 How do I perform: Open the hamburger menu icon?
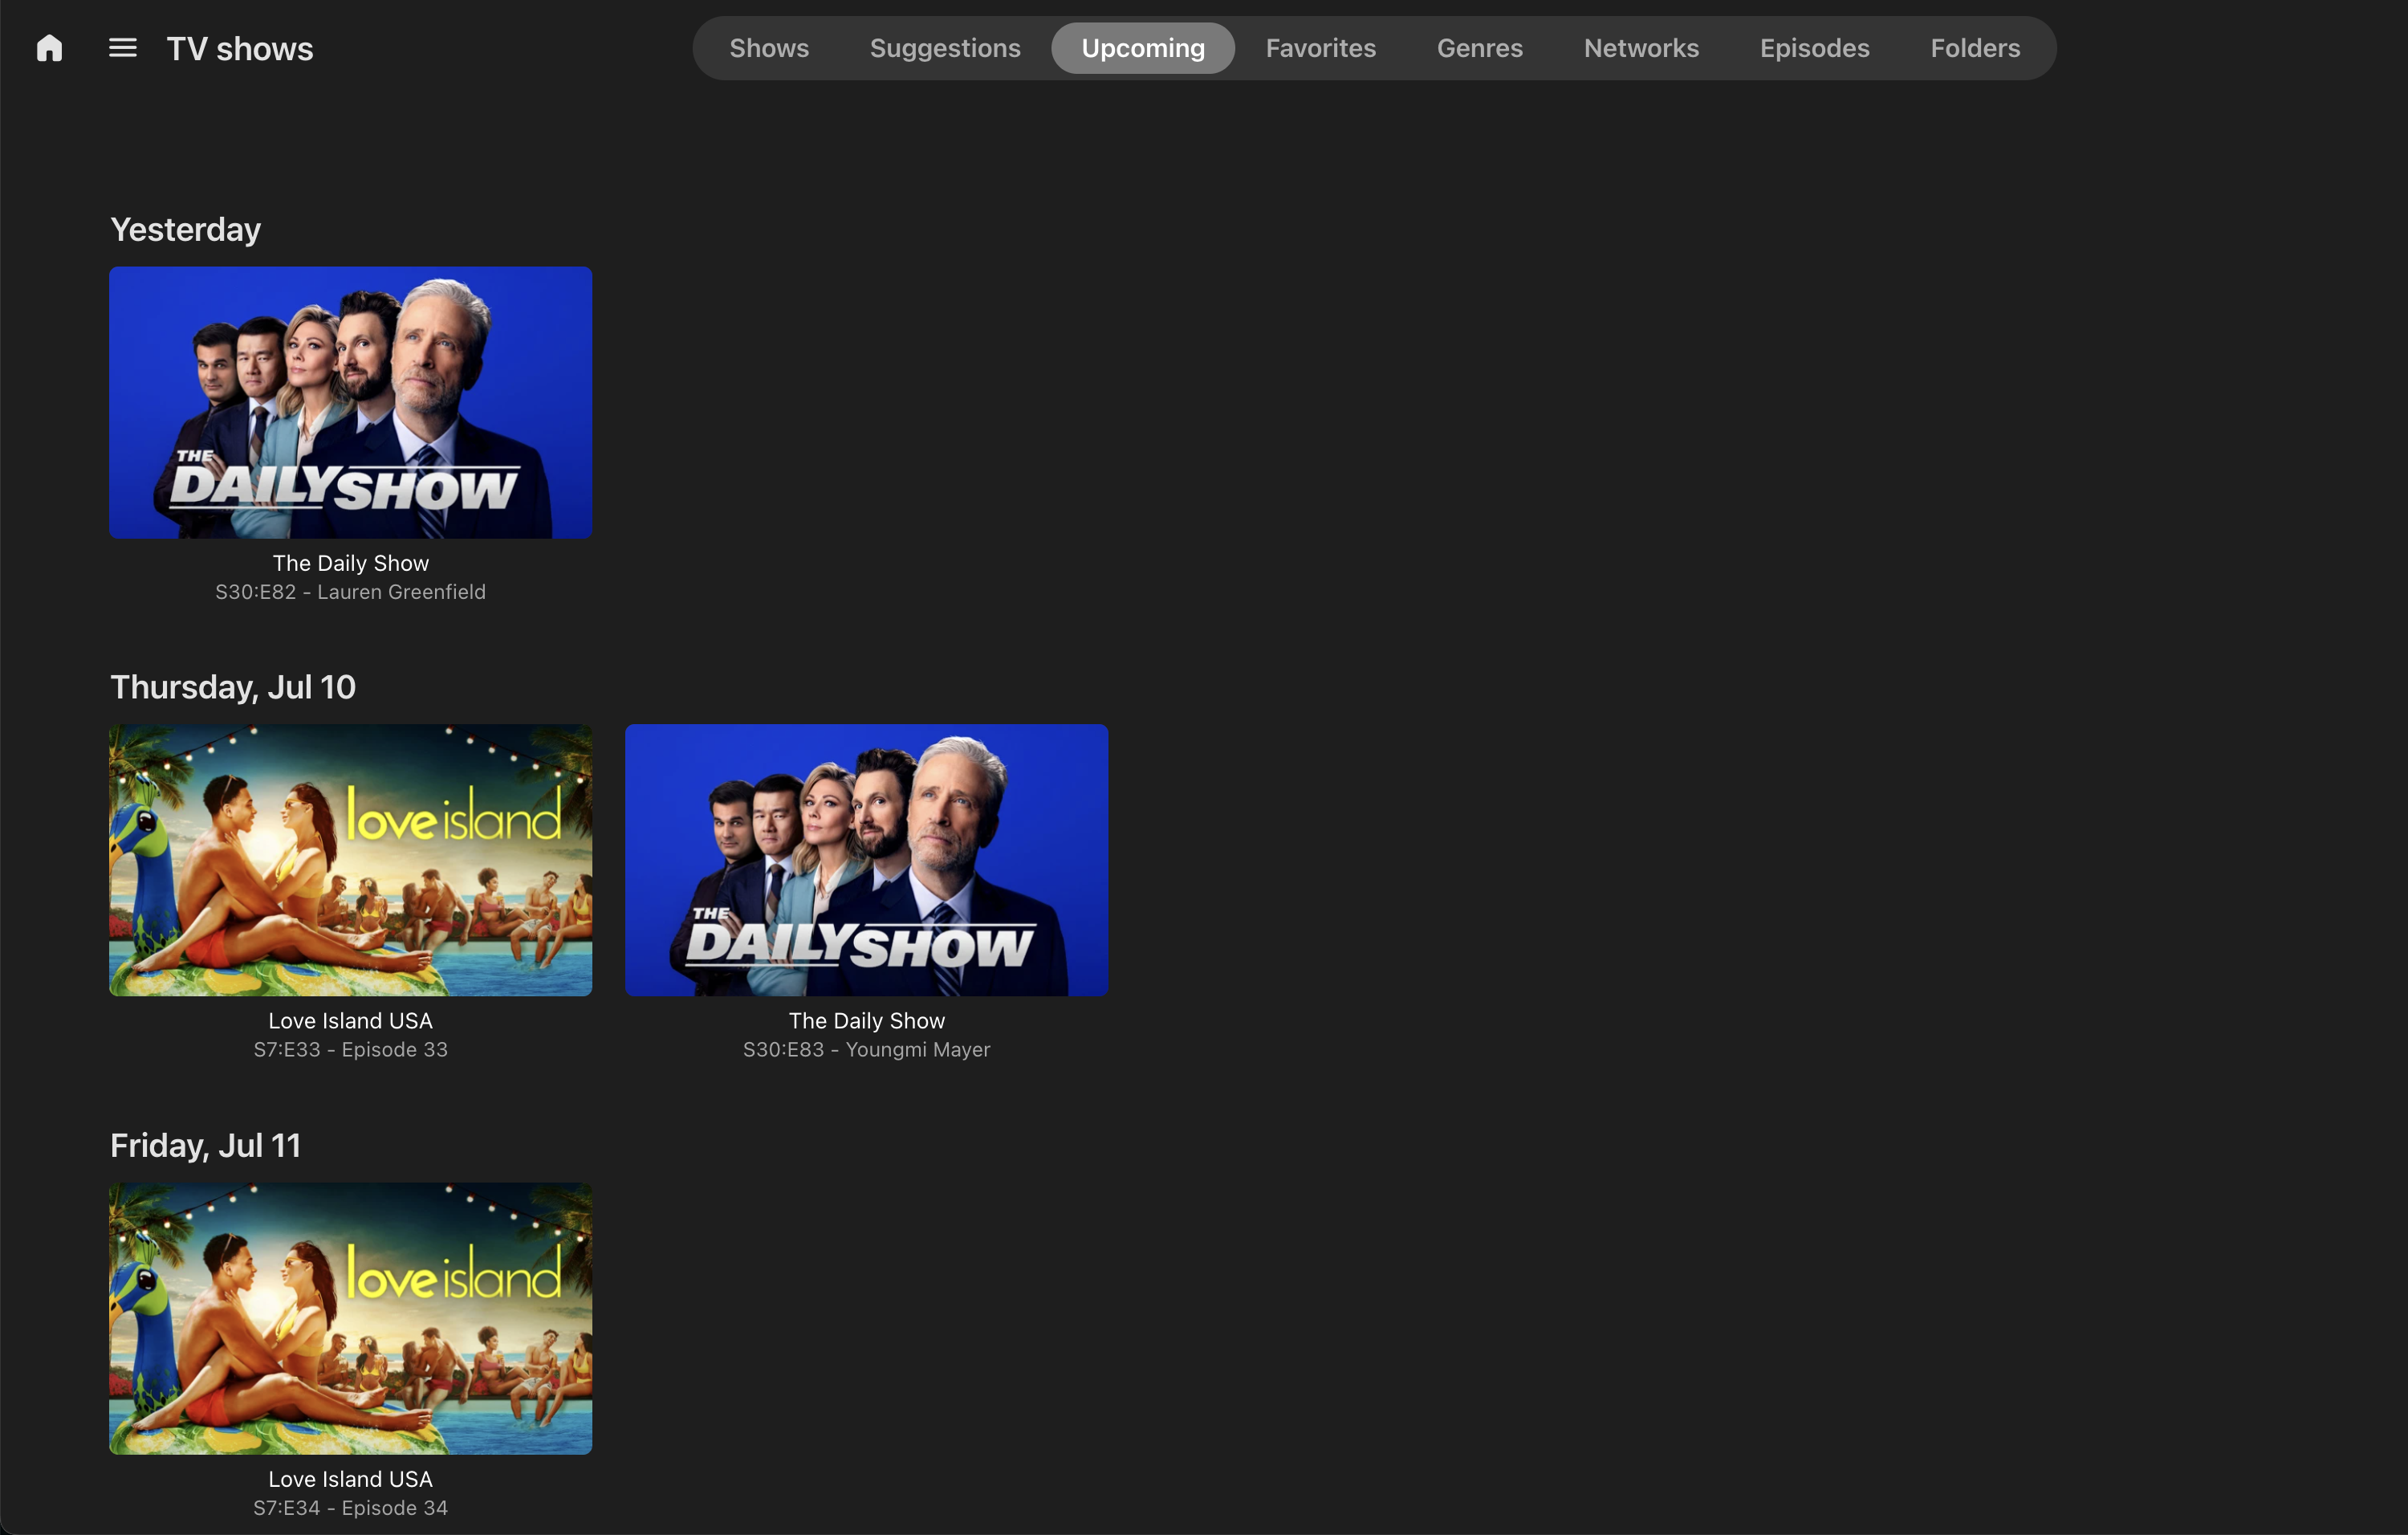click(x=122, y=48)
